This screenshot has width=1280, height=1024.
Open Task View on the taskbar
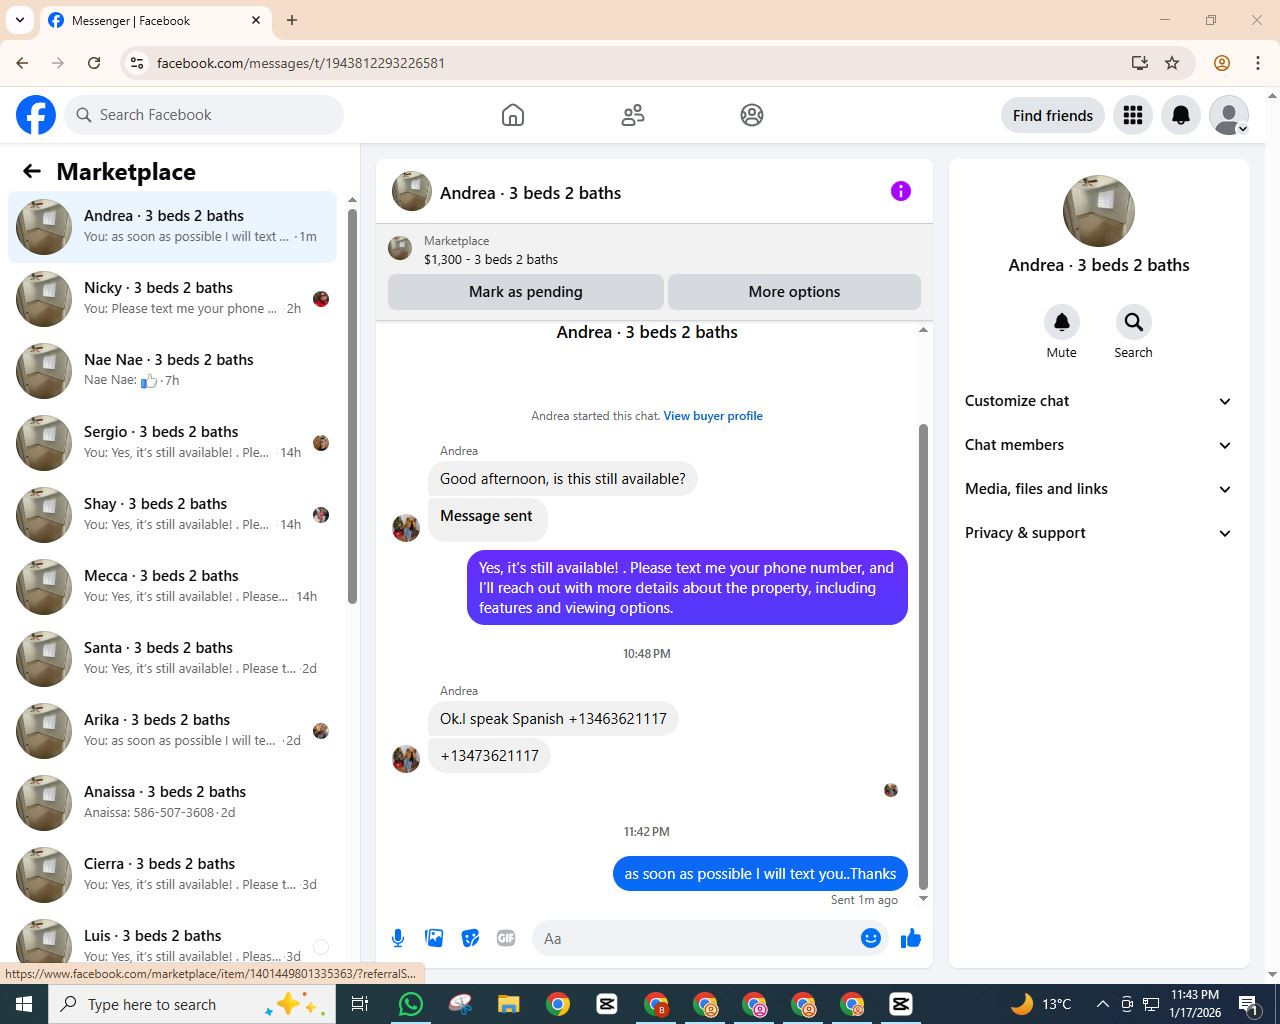360,1004
